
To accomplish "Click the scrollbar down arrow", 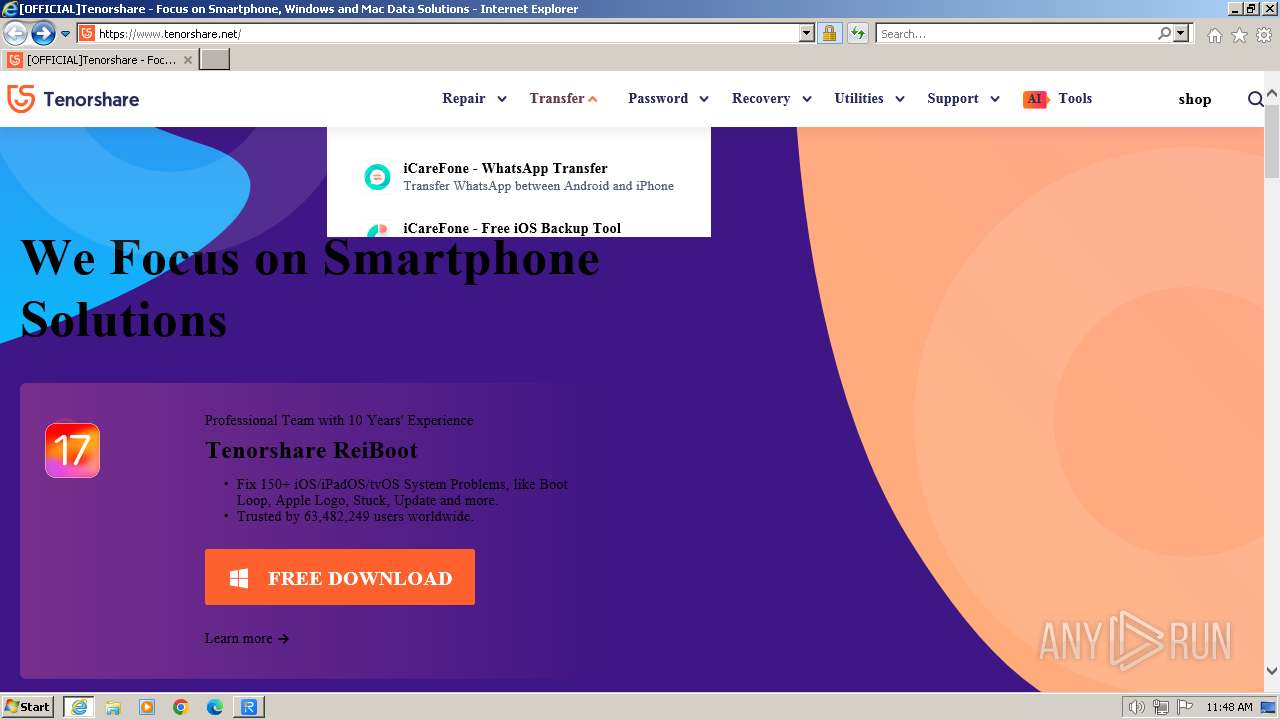I will point(1271,671).
